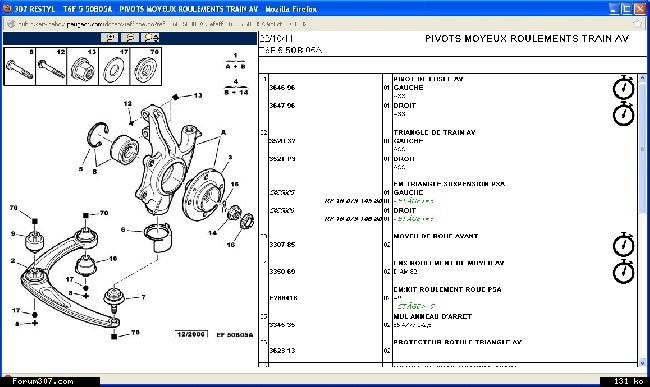Select the bolt thumbnail numbered 8
Screen dimensions: 650x387
[x=19, y=66]
